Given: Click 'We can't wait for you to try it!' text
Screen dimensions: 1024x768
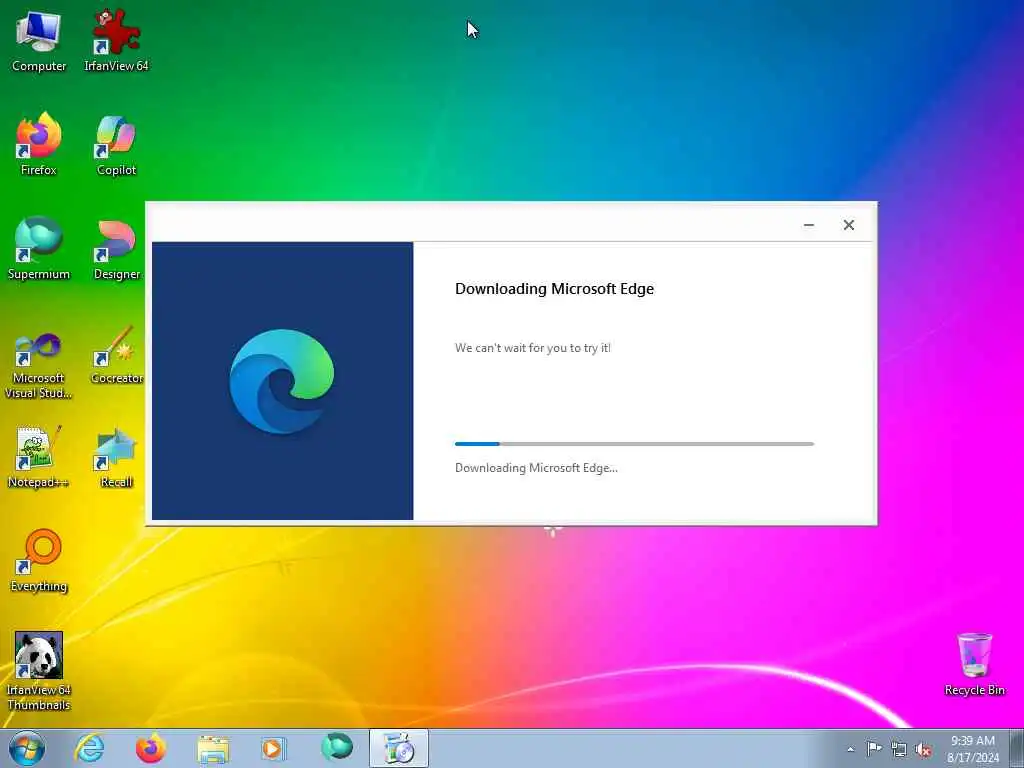Looking at the screenshot, I should click(533, 348).
